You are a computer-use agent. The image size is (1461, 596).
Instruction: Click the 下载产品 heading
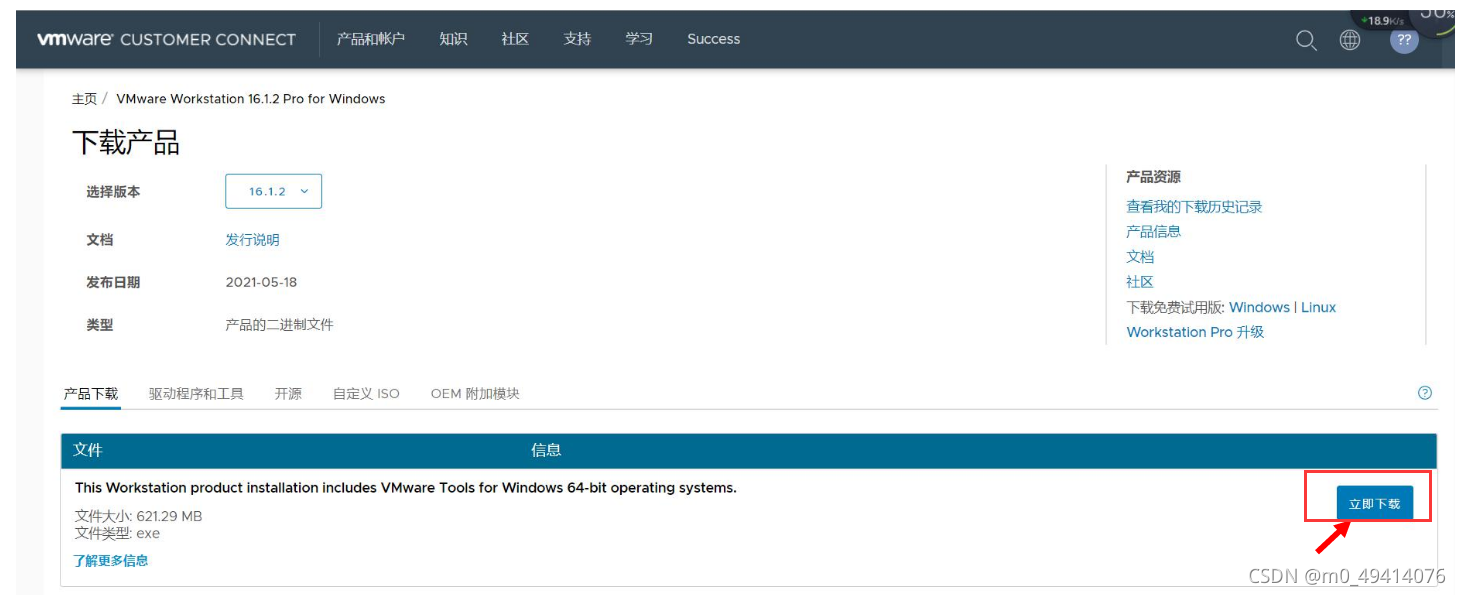126,143
